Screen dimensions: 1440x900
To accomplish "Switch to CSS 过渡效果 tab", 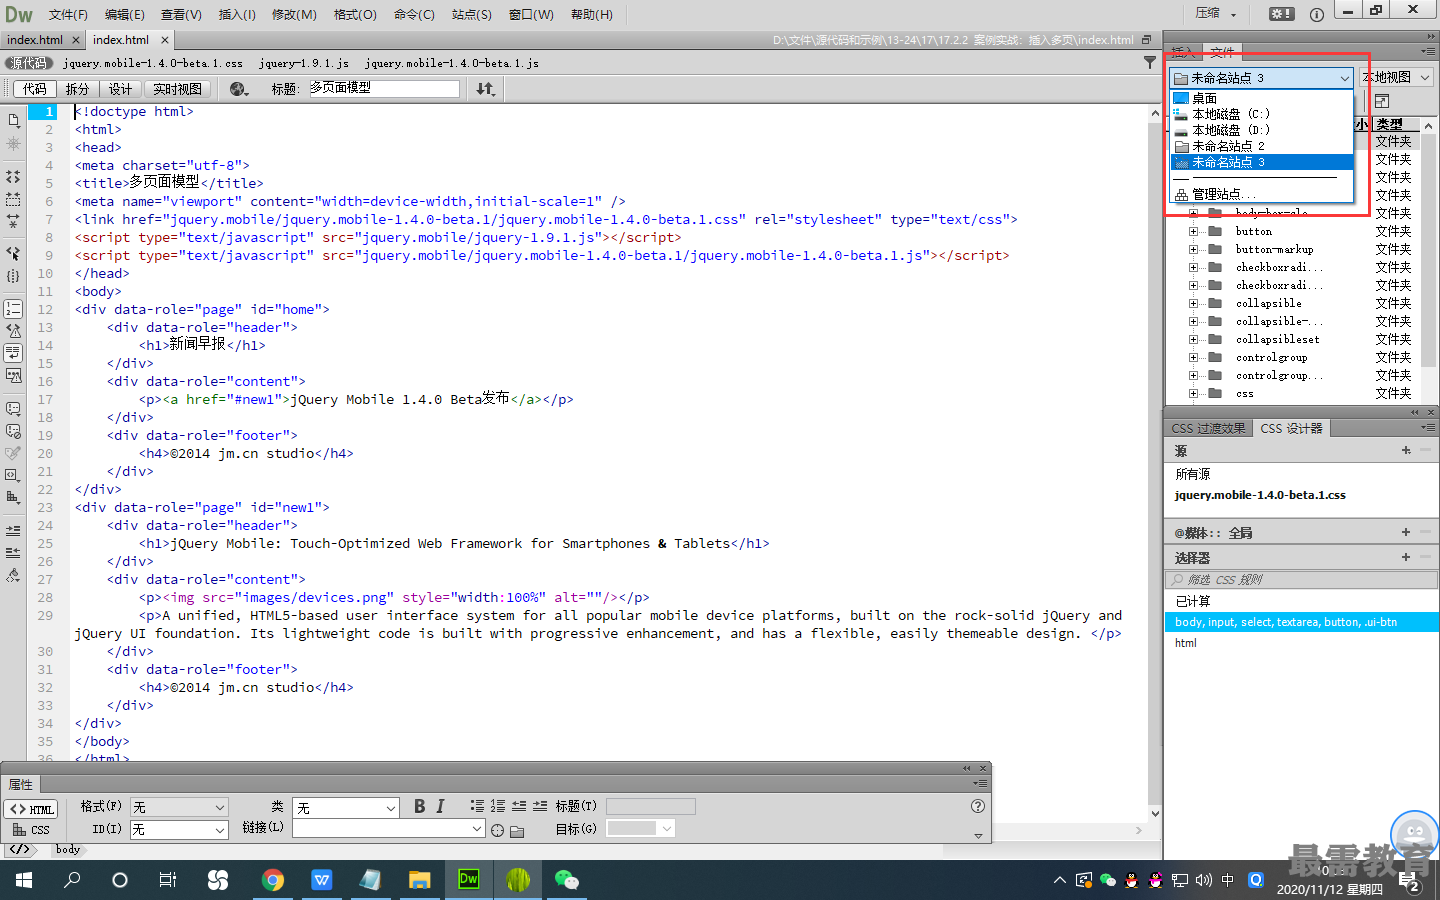I will 1208,428.
